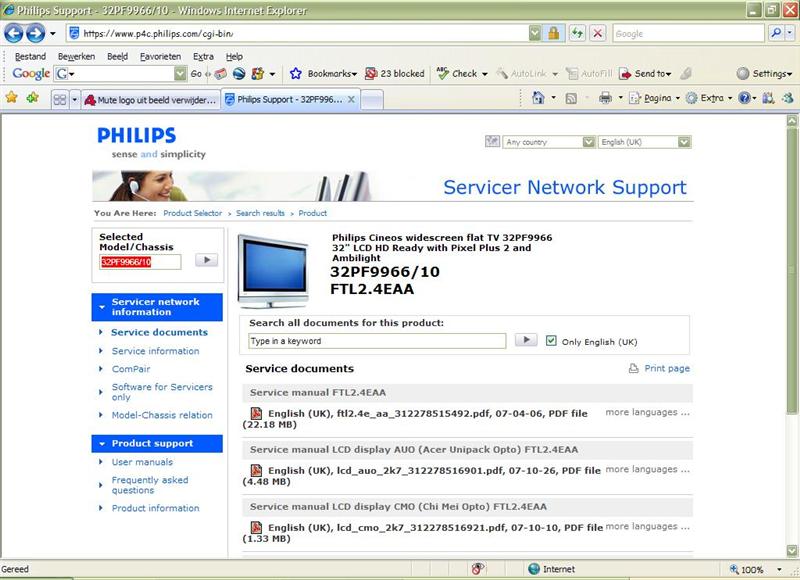Click the TV product thumbnail image

(x=273, y=271)
